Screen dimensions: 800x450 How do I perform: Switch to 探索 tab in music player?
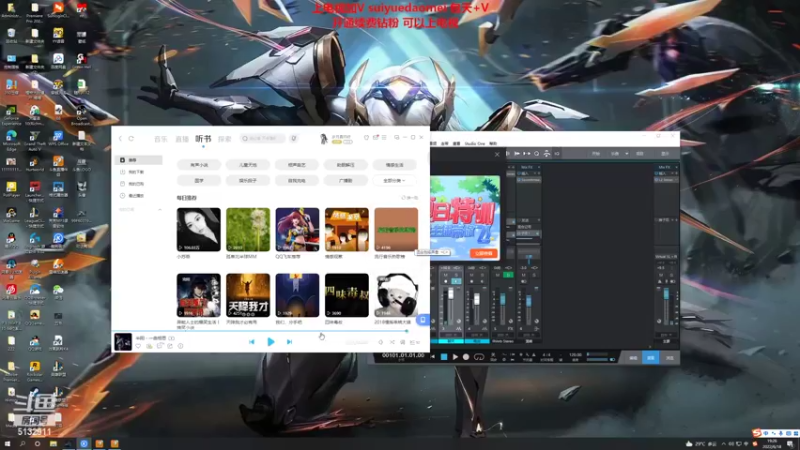[225, 139]
